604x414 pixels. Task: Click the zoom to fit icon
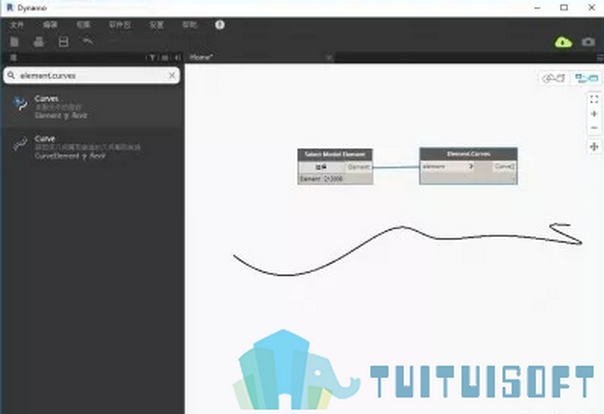[x=594, y=99]
